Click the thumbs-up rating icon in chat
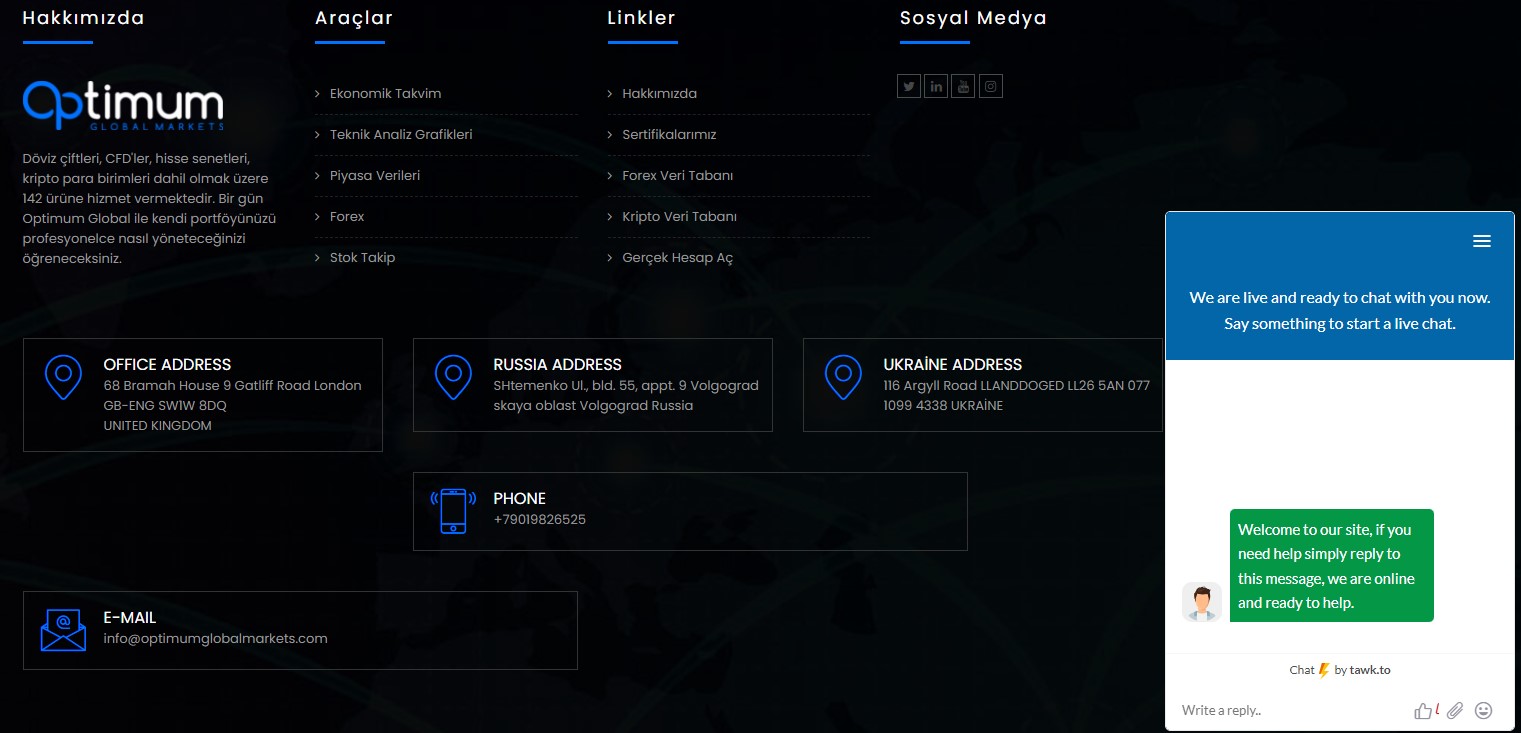The width and height of the screenshot is (1521, 733). [x=1423, y=711]
